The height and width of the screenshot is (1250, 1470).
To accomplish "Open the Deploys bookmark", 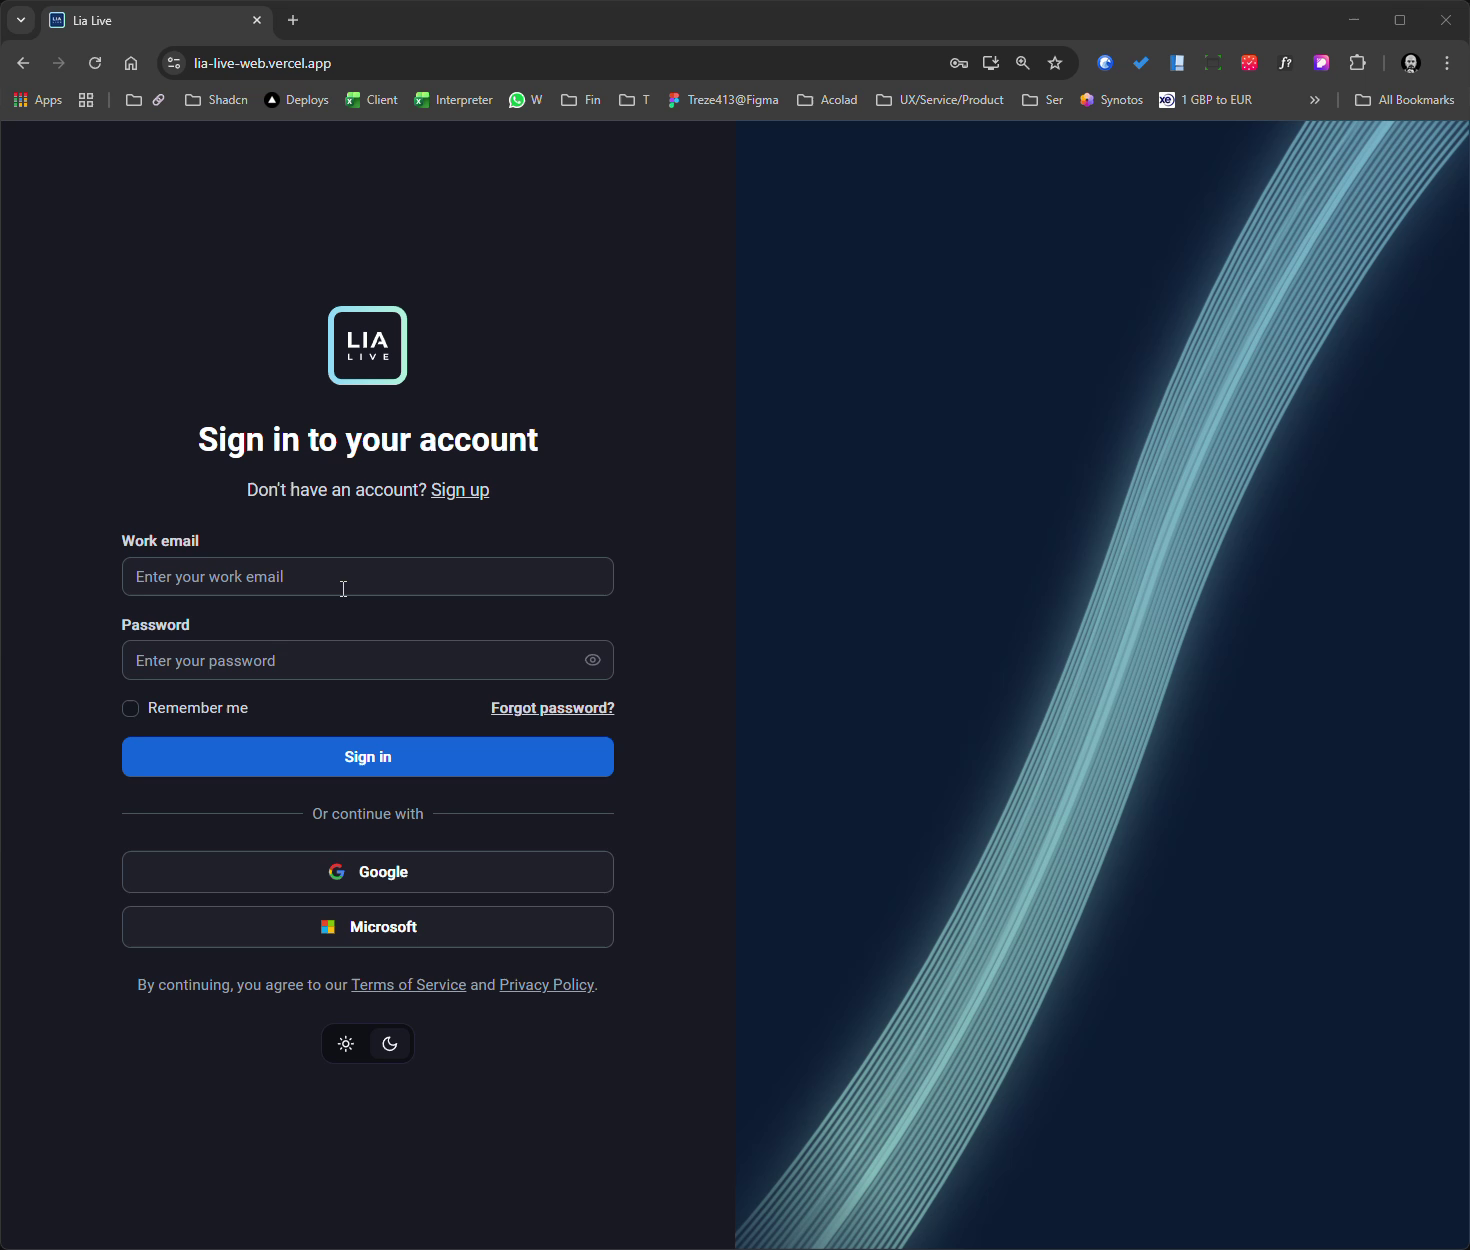I will (296, 99).
